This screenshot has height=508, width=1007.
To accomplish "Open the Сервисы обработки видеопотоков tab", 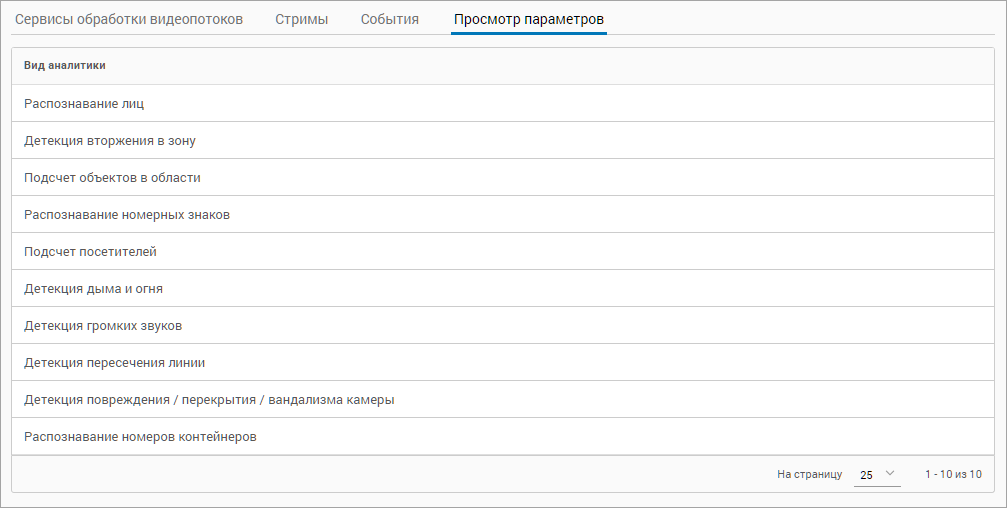I will coord(129,19).
